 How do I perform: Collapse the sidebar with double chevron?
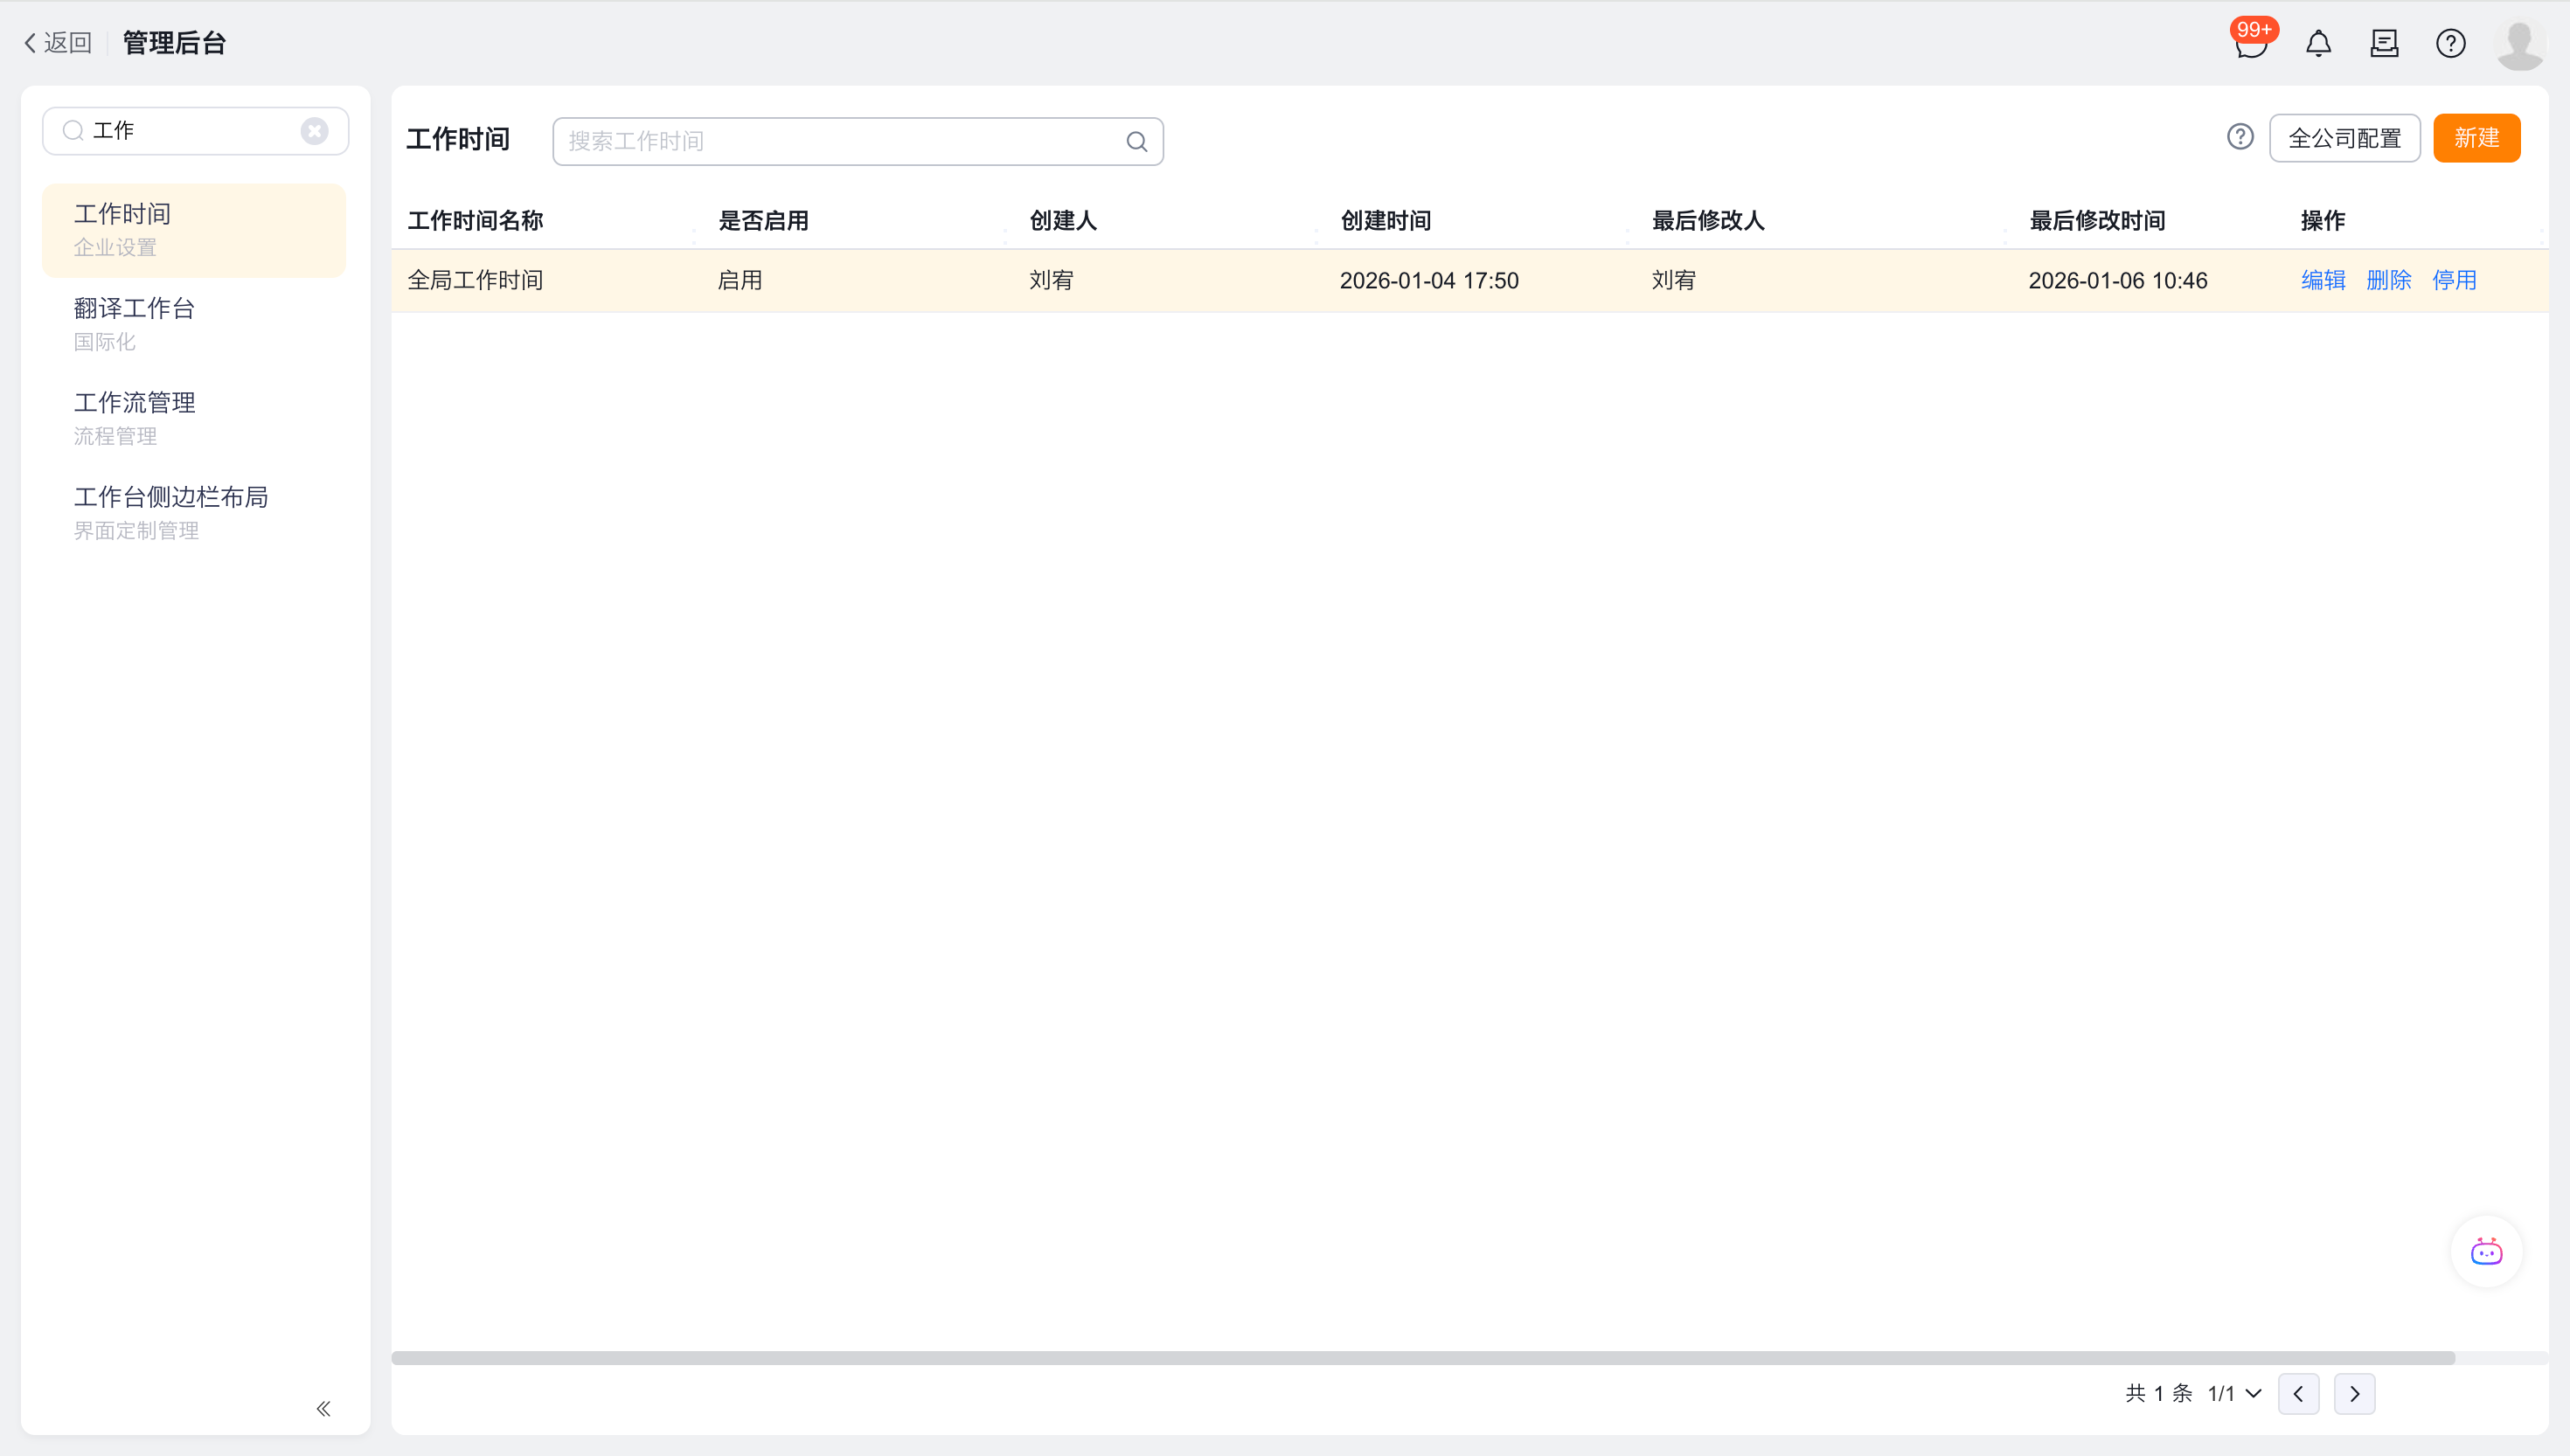(x=323, y=1408)
